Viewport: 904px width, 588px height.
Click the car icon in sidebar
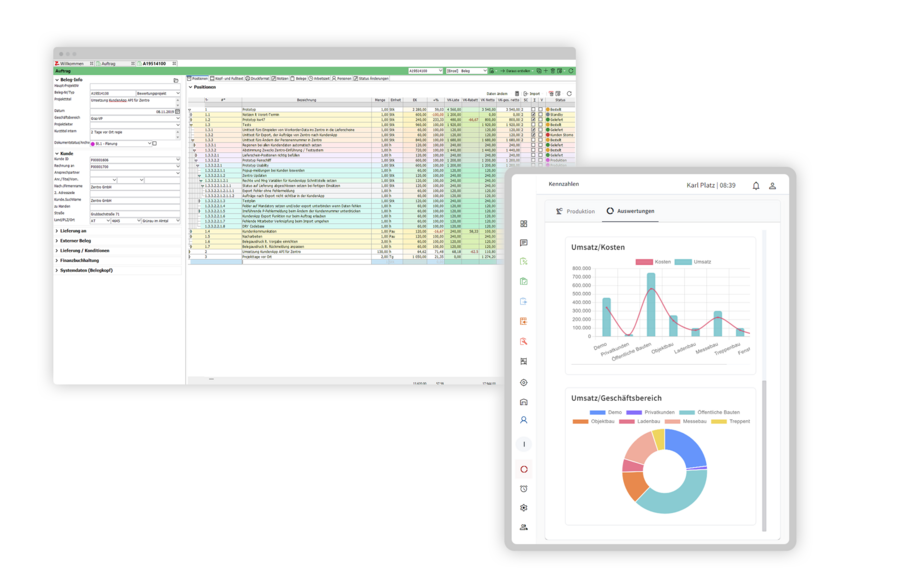click(x=523, y=401)
